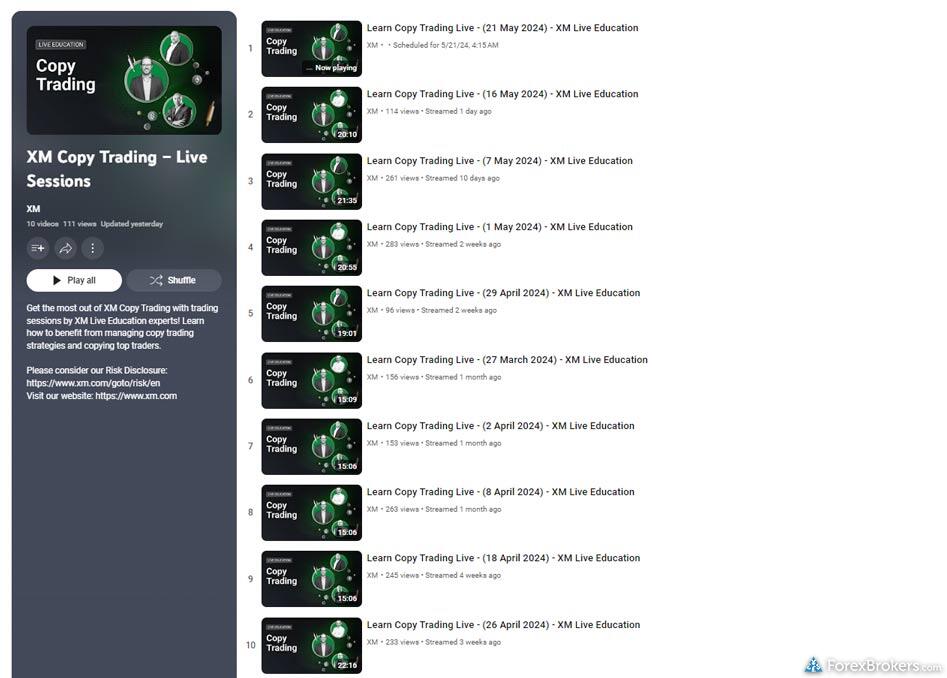Open the large Copy Trading playlist cover image

(124, 80)
